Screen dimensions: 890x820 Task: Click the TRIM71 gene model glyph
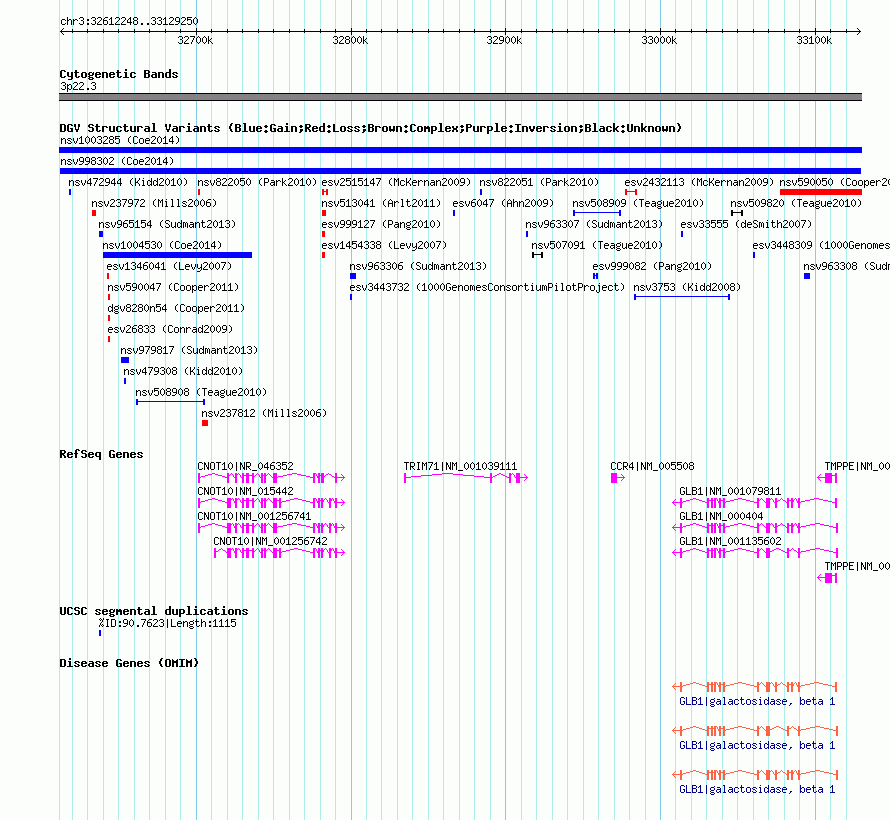pyautogui.click(x=465, y=478)
